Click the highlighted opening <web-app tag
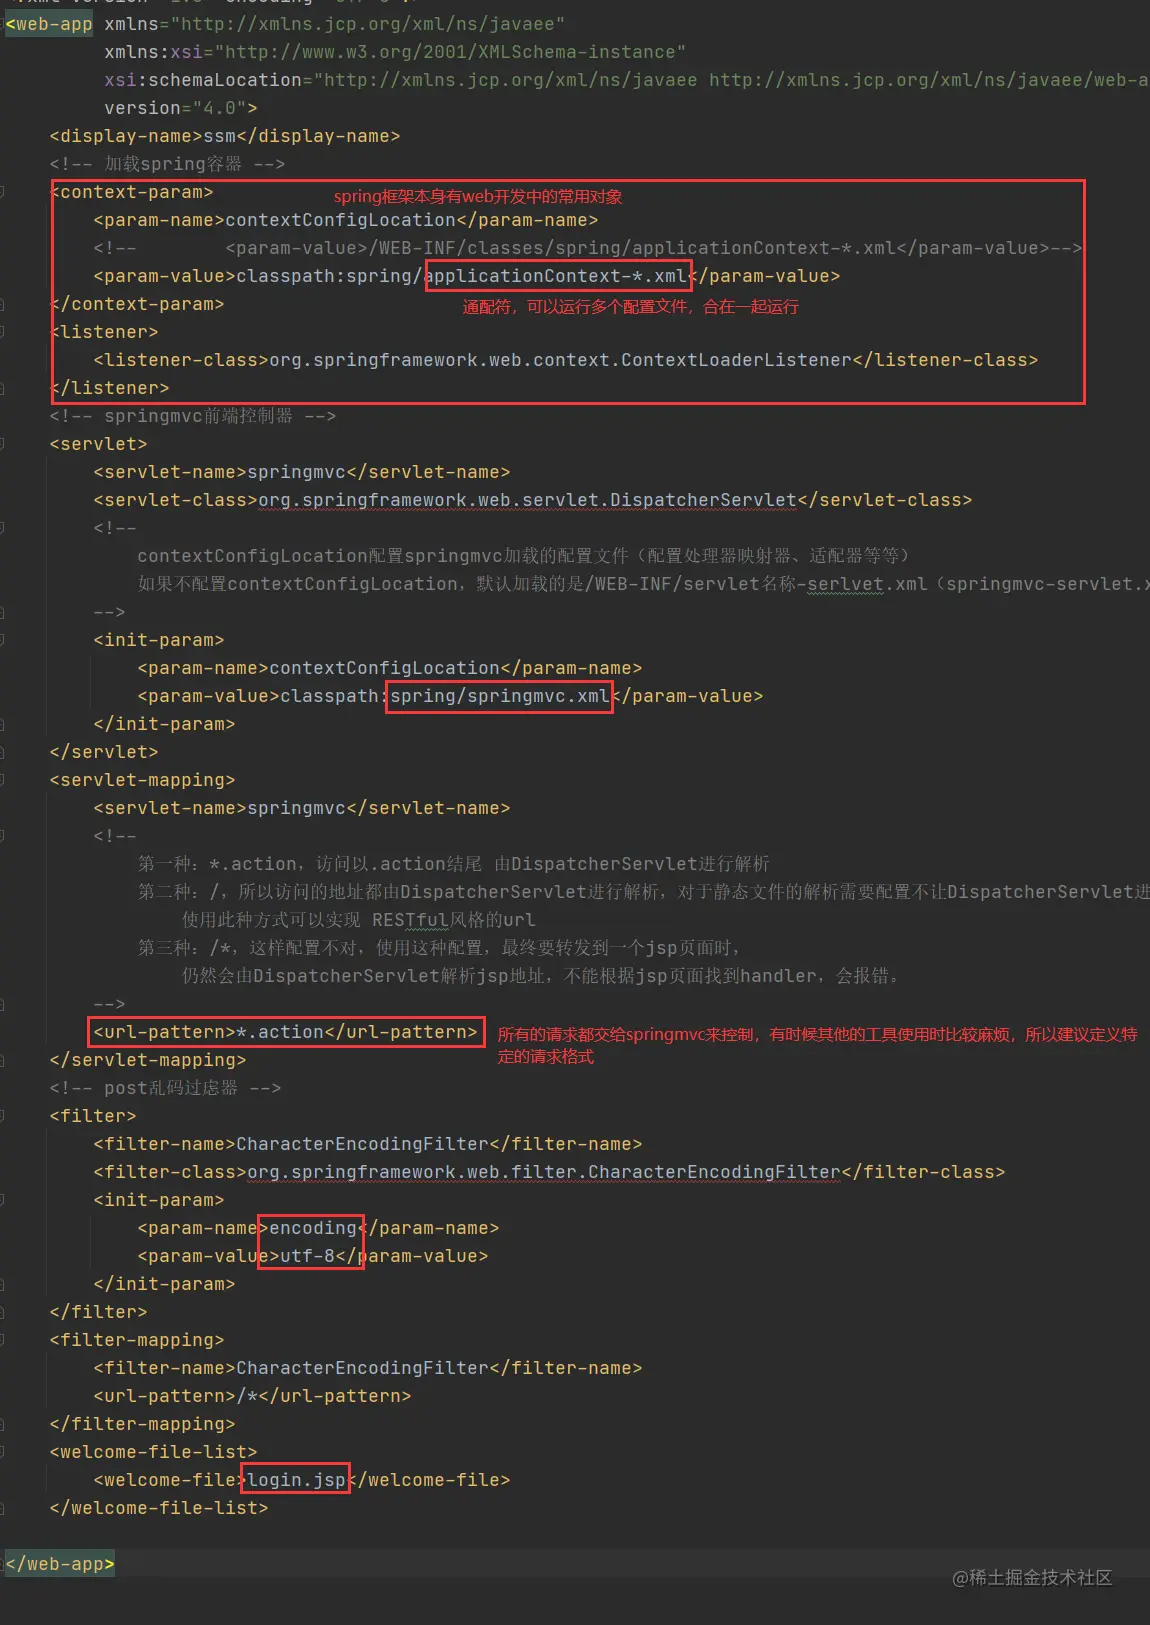This screenshot has height=1625, width=1150. click(49, 24)
